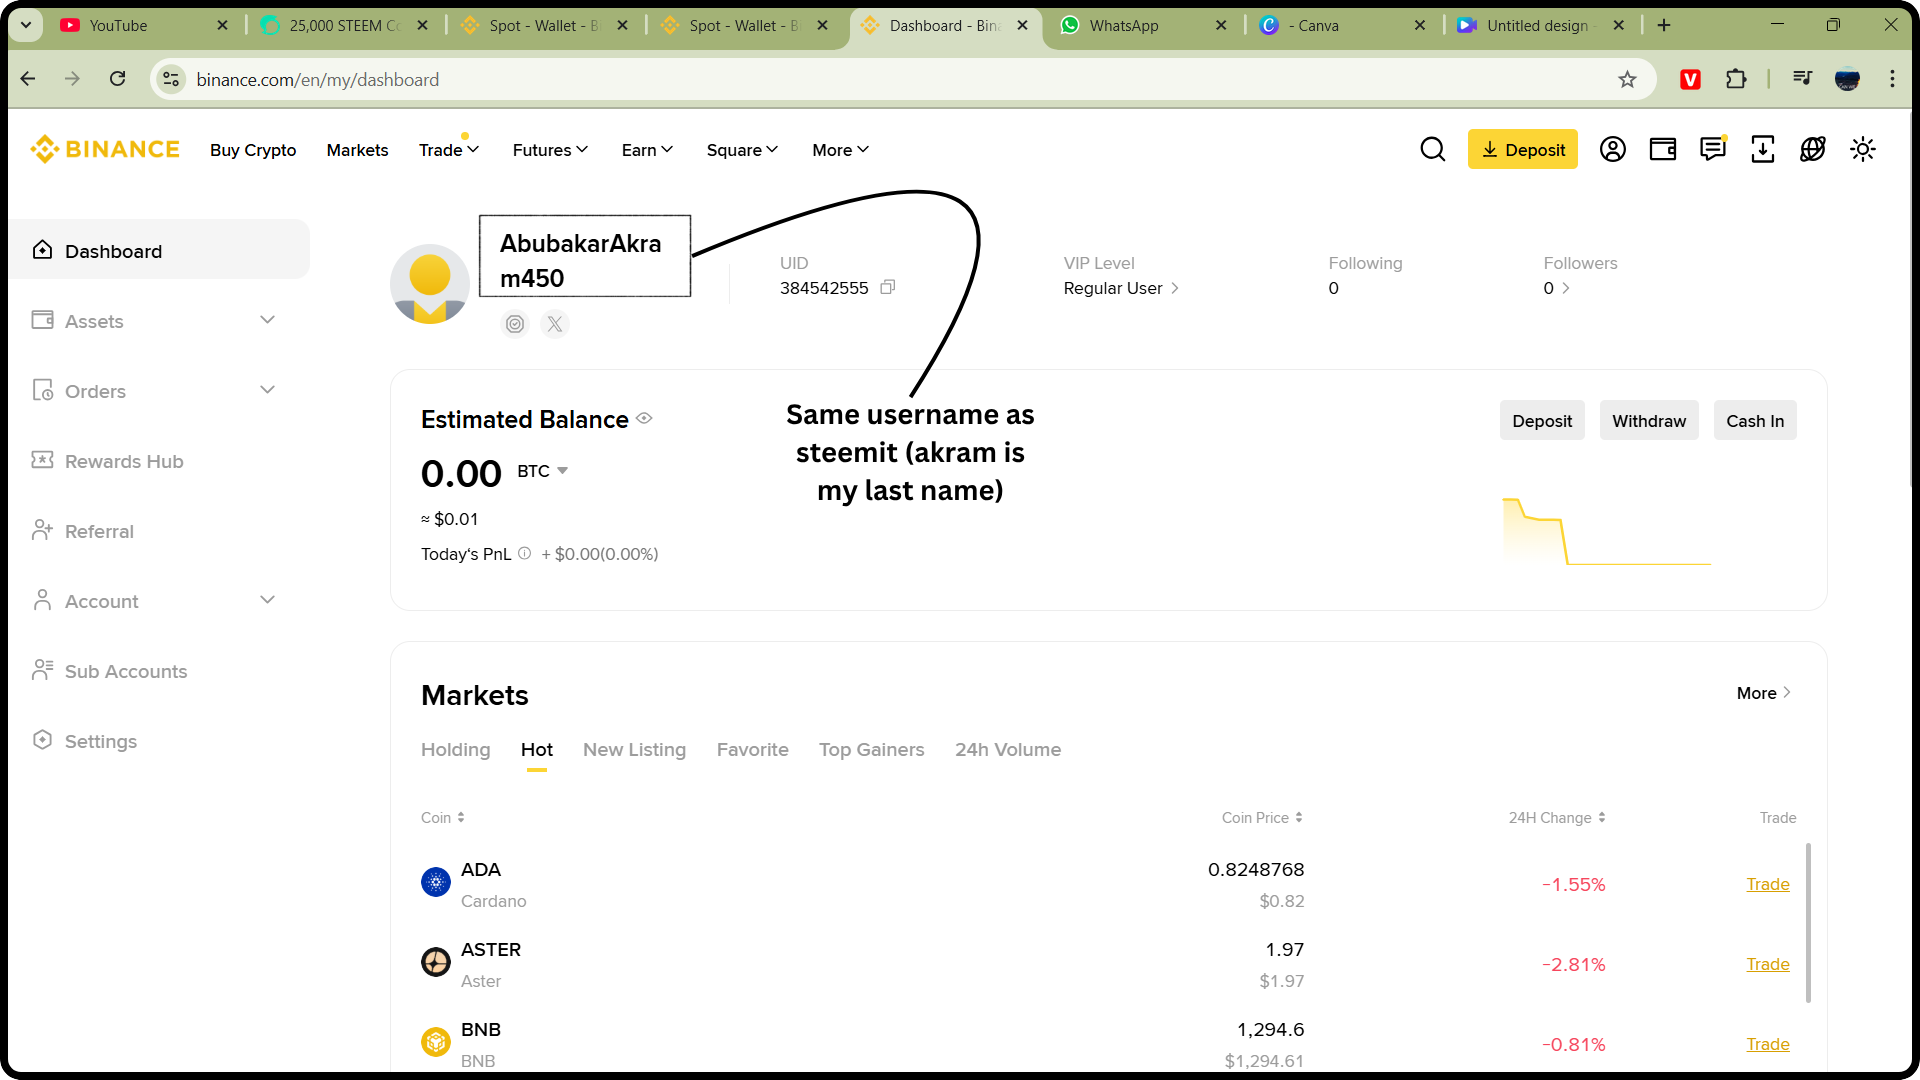Screen dimensions: 1920x1080
Task: Click the X social icon under username
Action: click(x=555, y=324)
